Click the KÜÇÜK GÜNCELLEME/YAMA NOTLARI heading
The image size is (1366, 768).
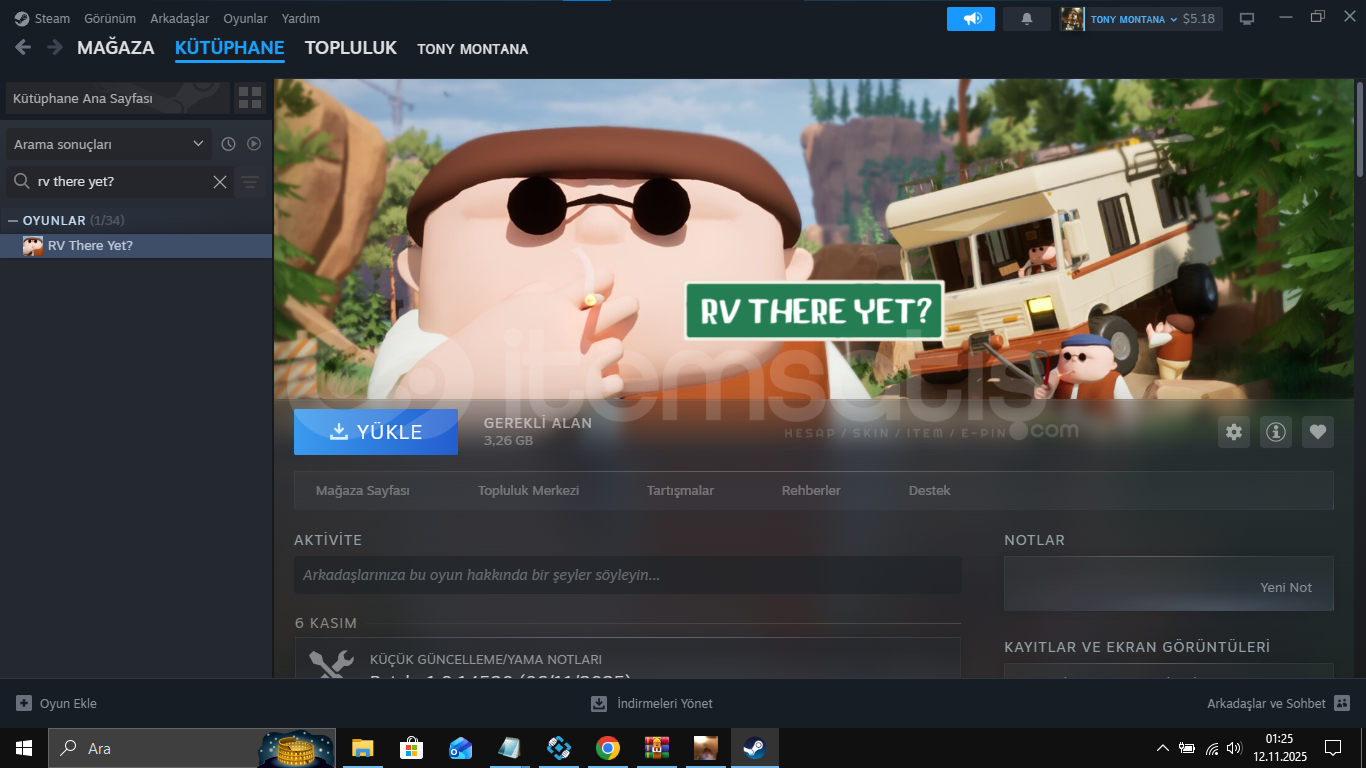(486, 659)
